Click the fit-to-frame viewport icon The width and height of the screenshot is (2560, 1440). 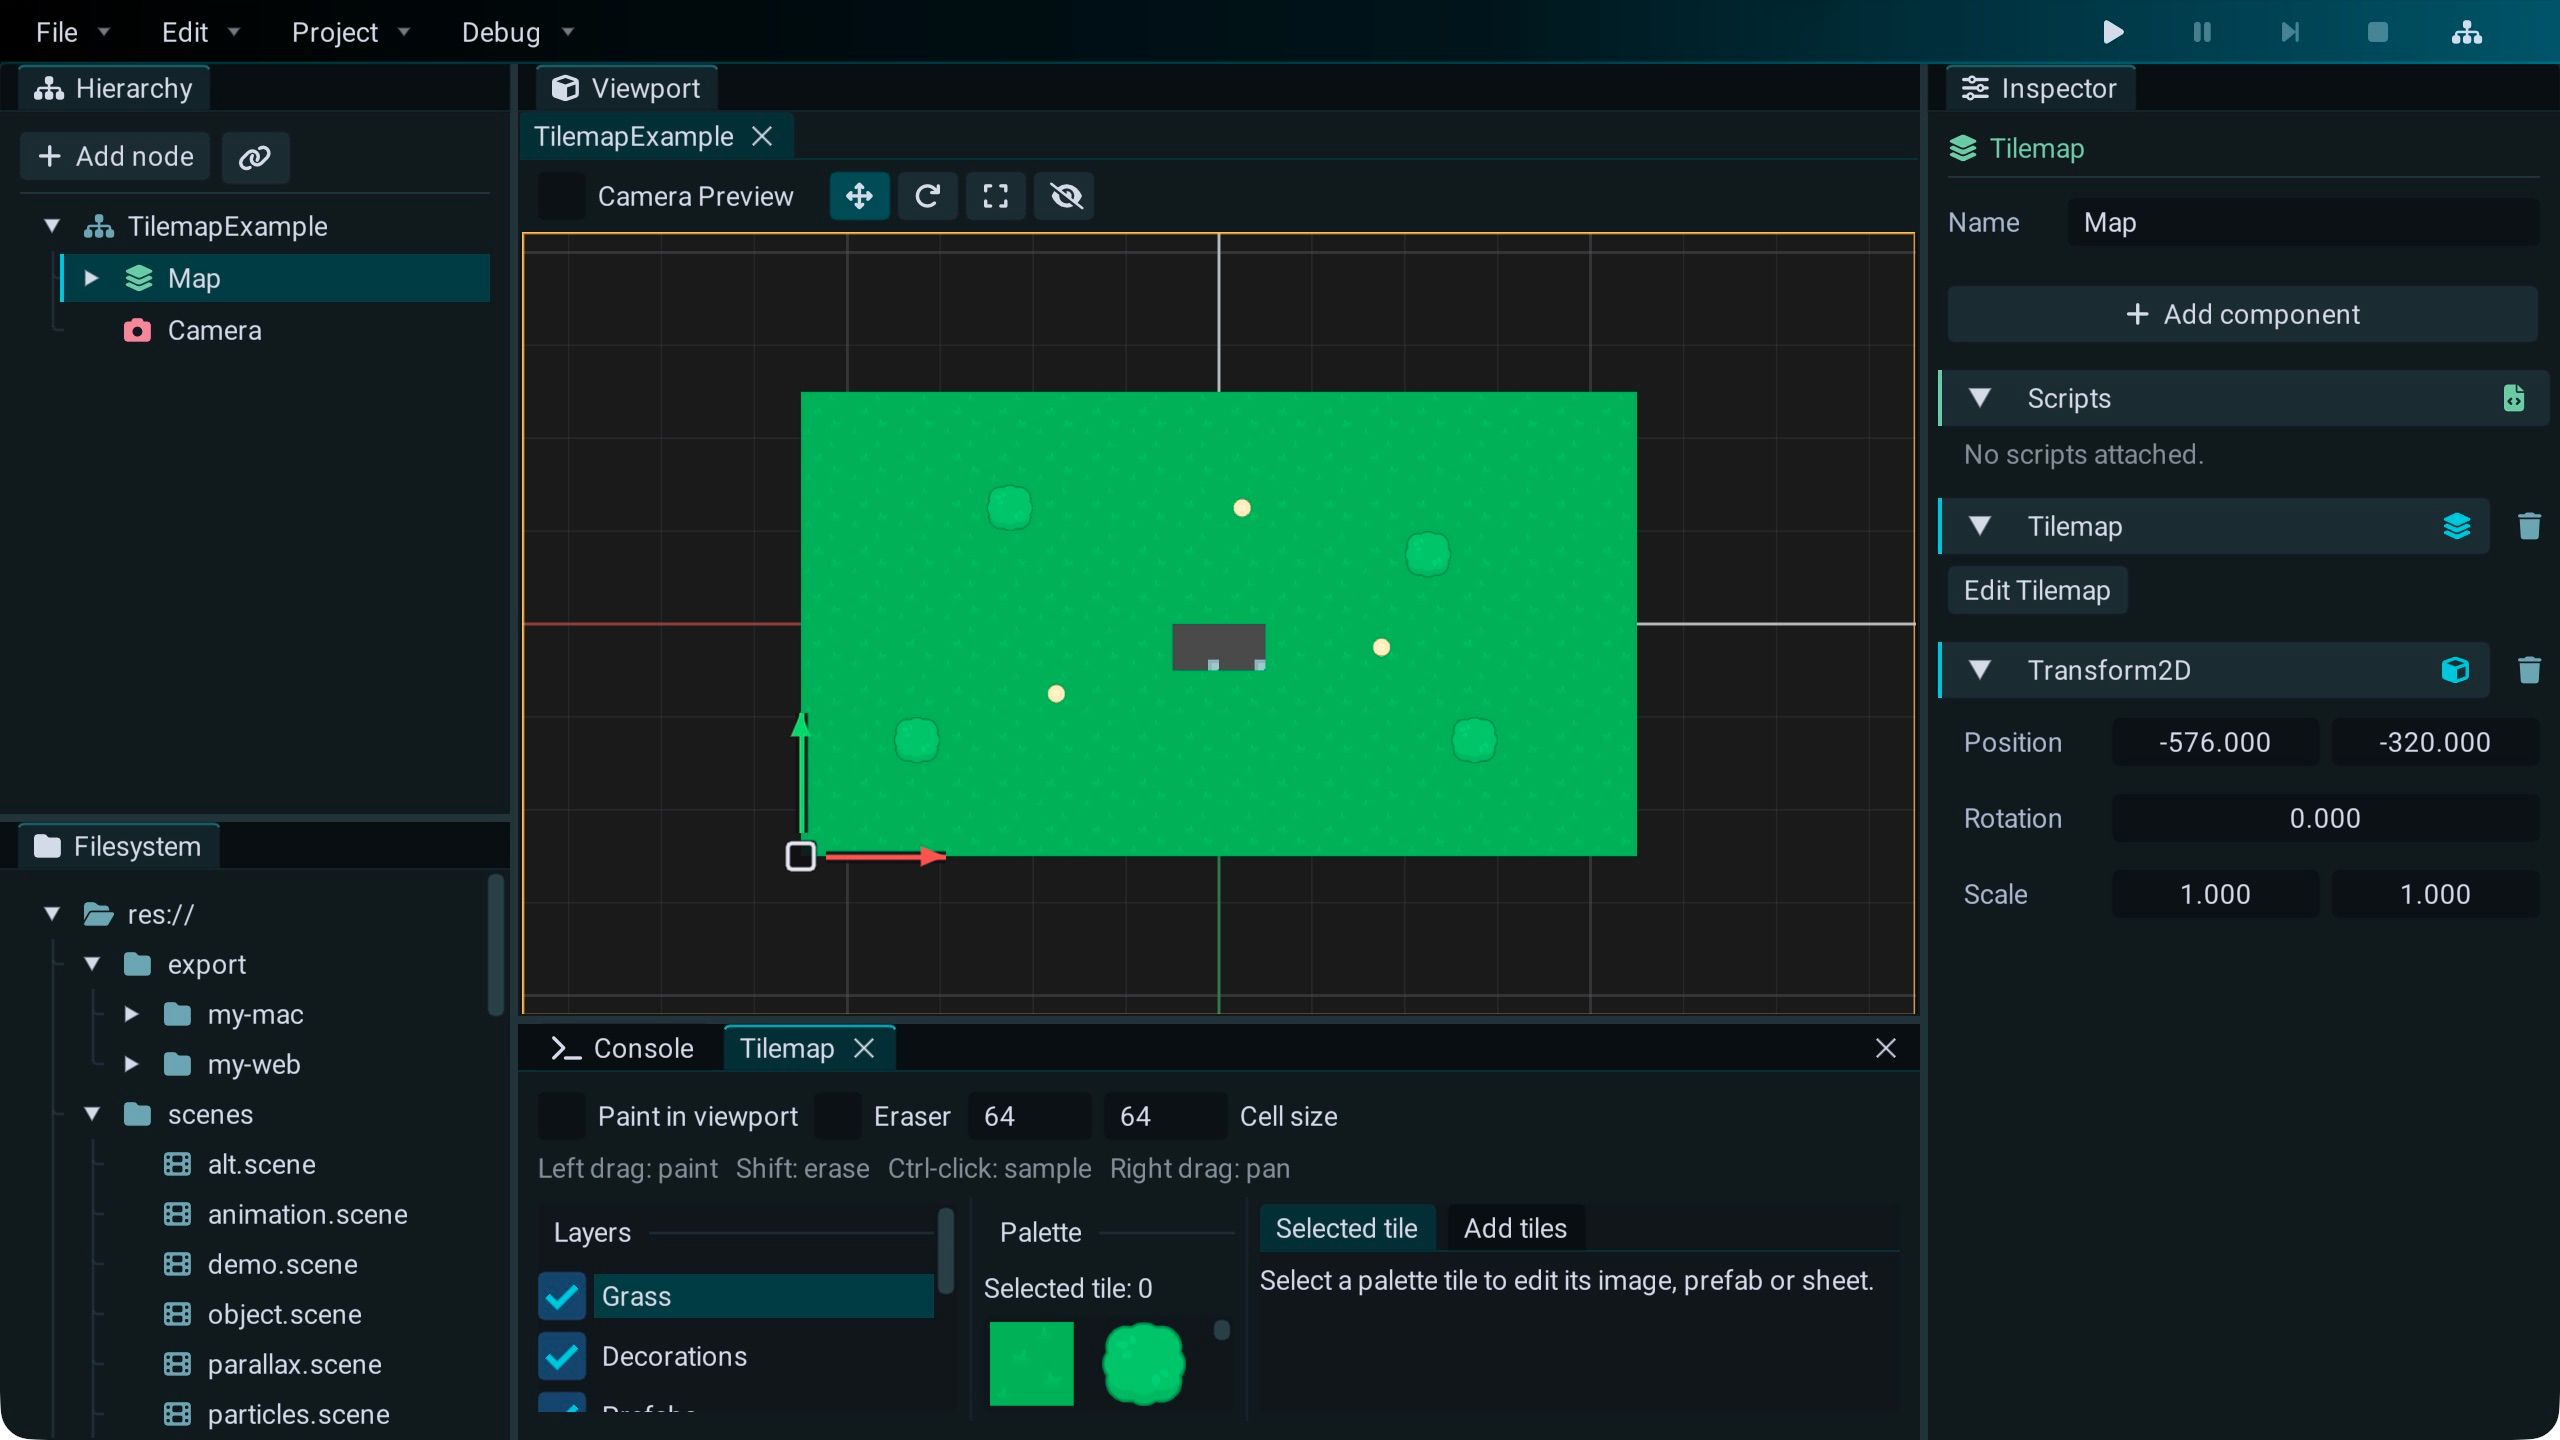point(995,196)
